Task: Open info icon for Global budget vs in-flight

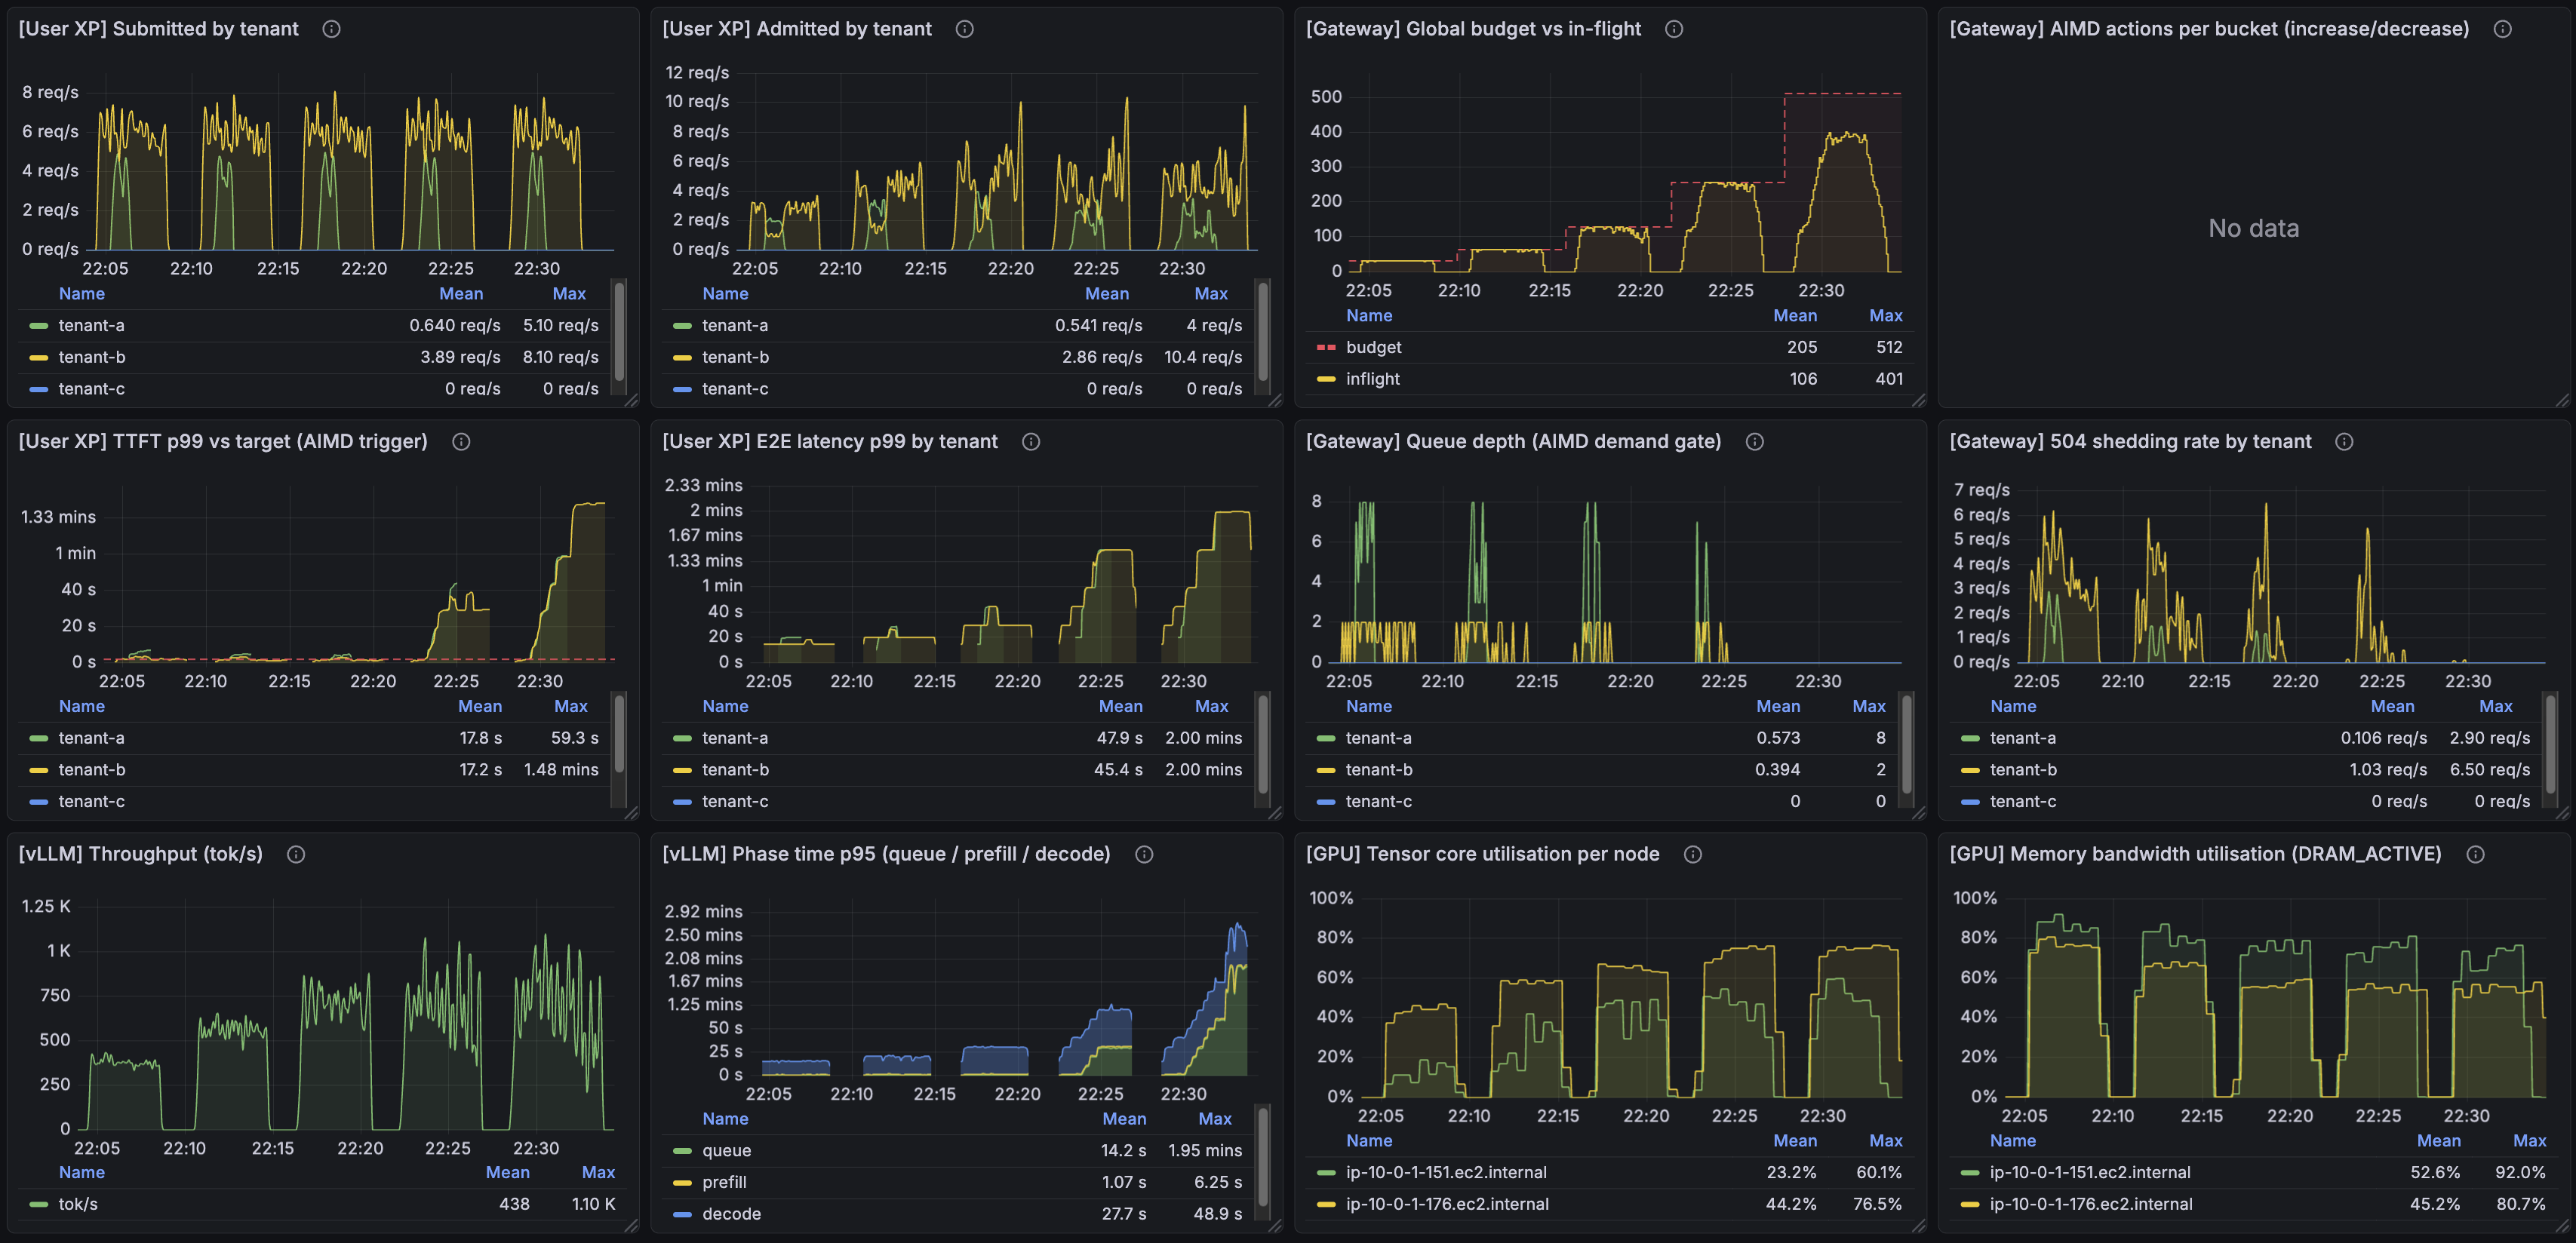Action: [1674, 29]
